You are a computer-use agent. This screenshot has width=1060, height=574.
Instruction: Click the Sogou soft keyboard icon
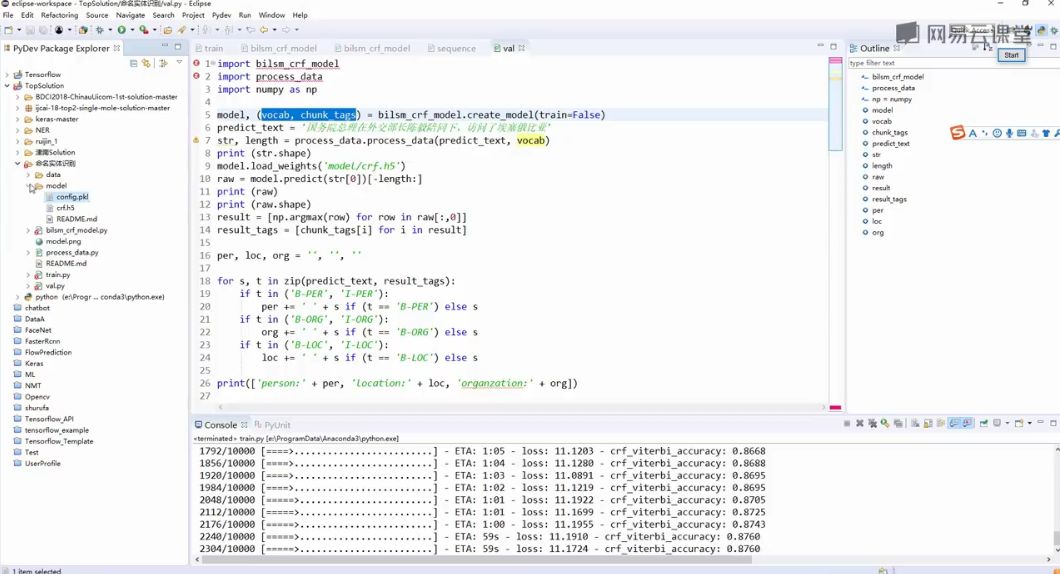[1021, 133]
